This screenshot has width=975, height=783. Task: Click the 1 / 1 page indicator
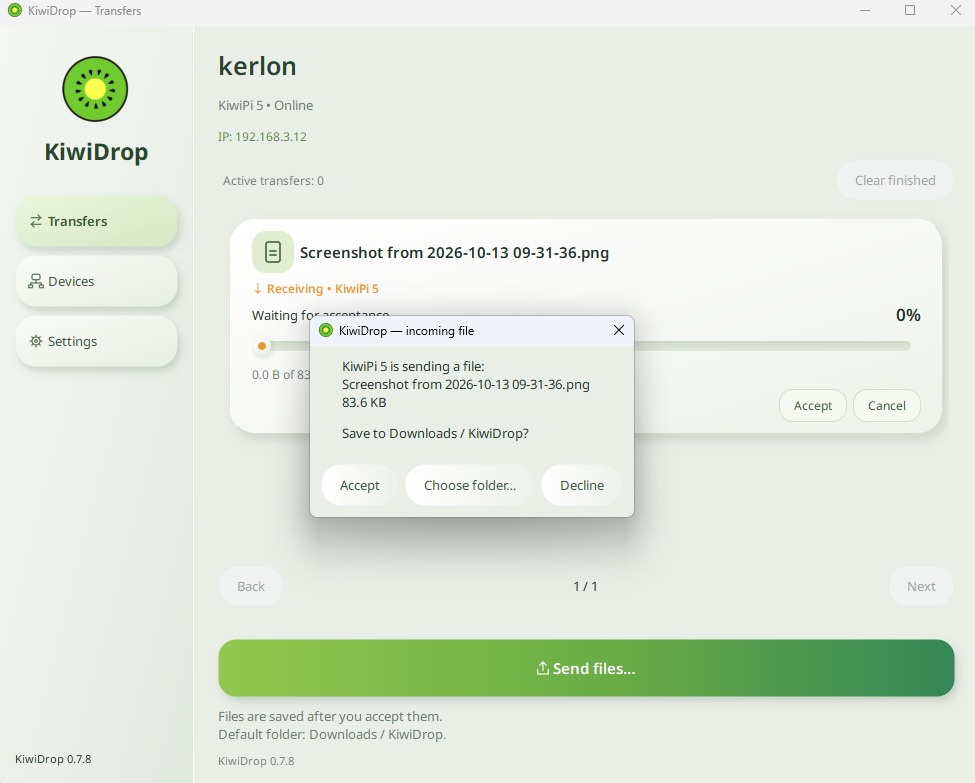point(585,586)
